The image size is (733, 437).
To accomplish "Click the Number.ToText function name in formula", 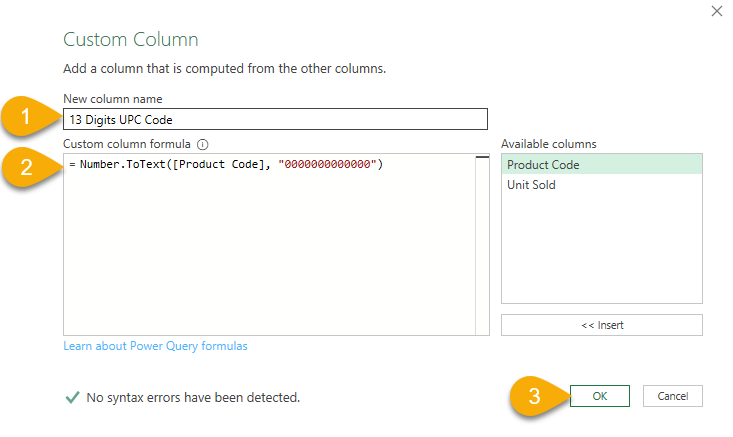I will point(115,164).
